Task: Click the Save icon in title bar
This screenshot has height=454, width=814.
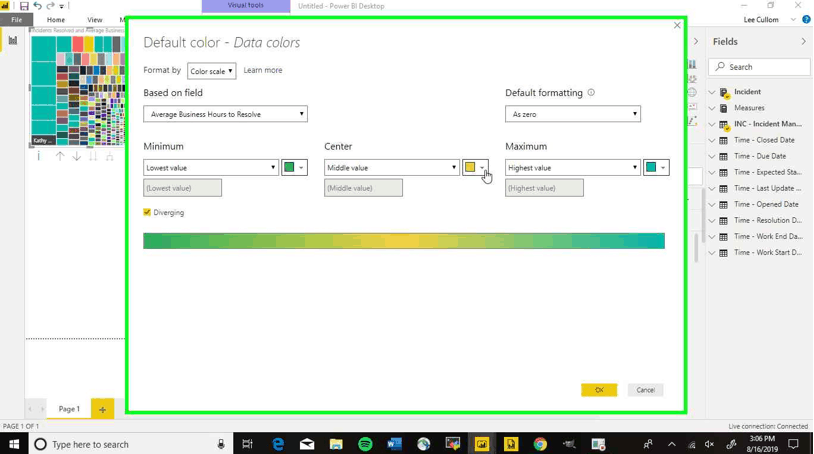Action: click(24, 6)
